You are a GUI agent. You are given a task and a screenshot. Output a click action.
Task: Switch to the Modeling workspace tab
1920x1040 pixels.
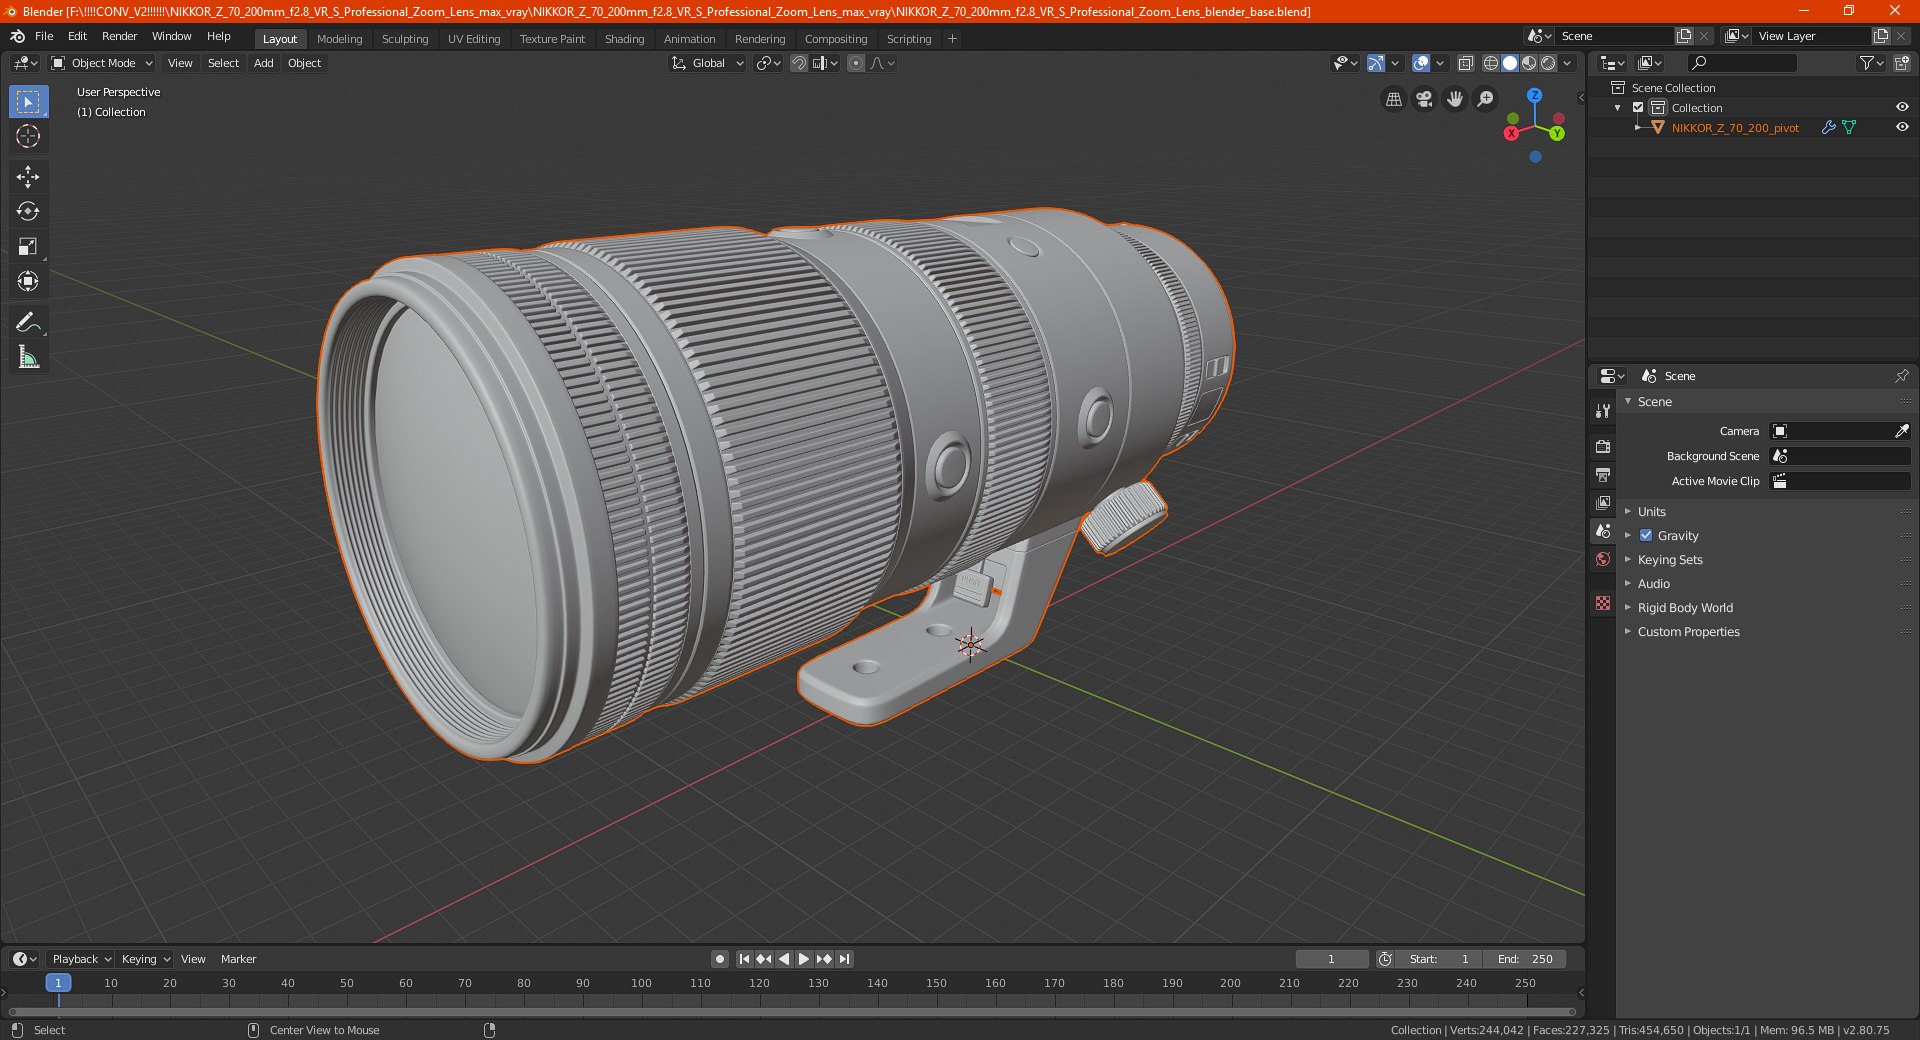tap(339, 39)
